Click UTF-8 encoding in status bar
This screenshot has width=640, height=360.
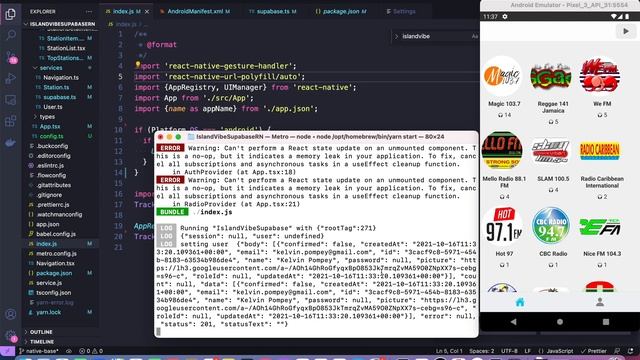509,351
